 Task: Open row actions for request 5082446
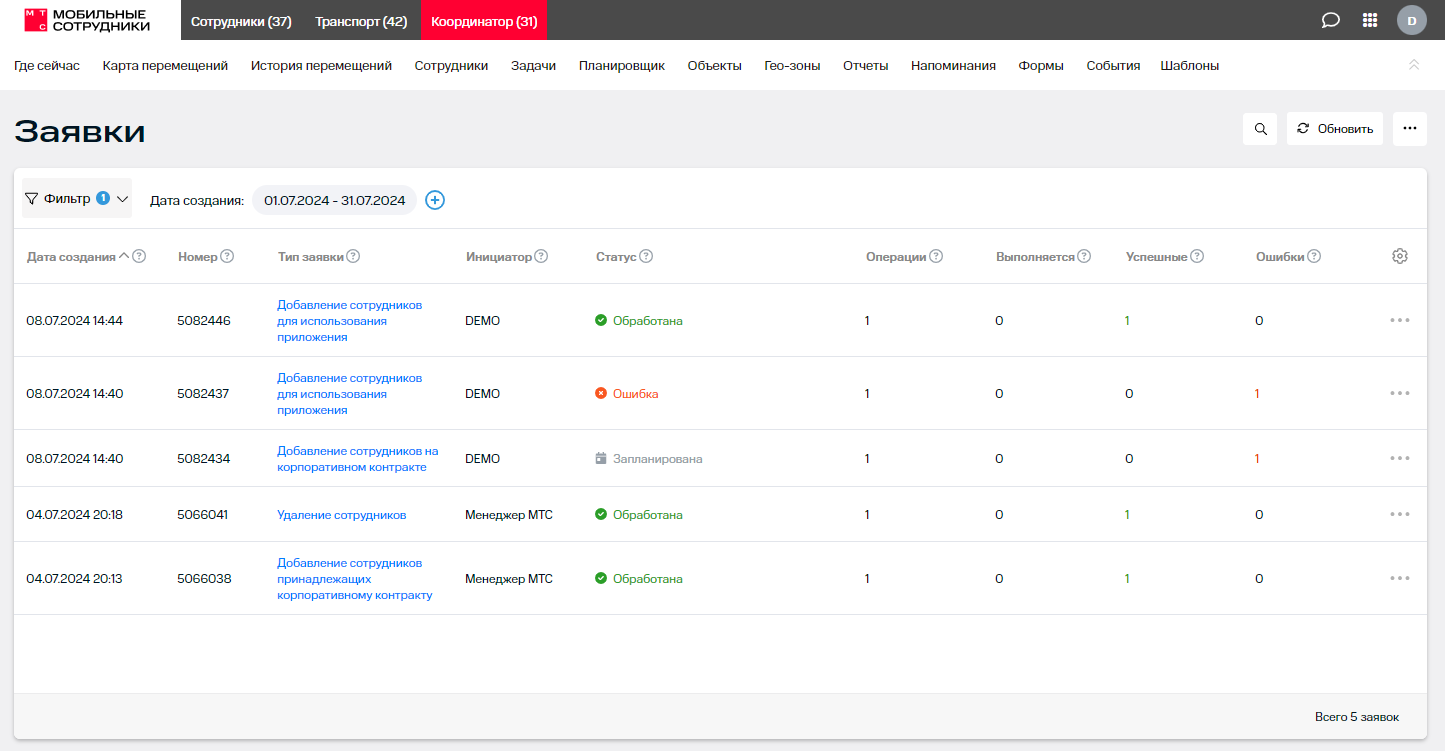[1399, 320]
